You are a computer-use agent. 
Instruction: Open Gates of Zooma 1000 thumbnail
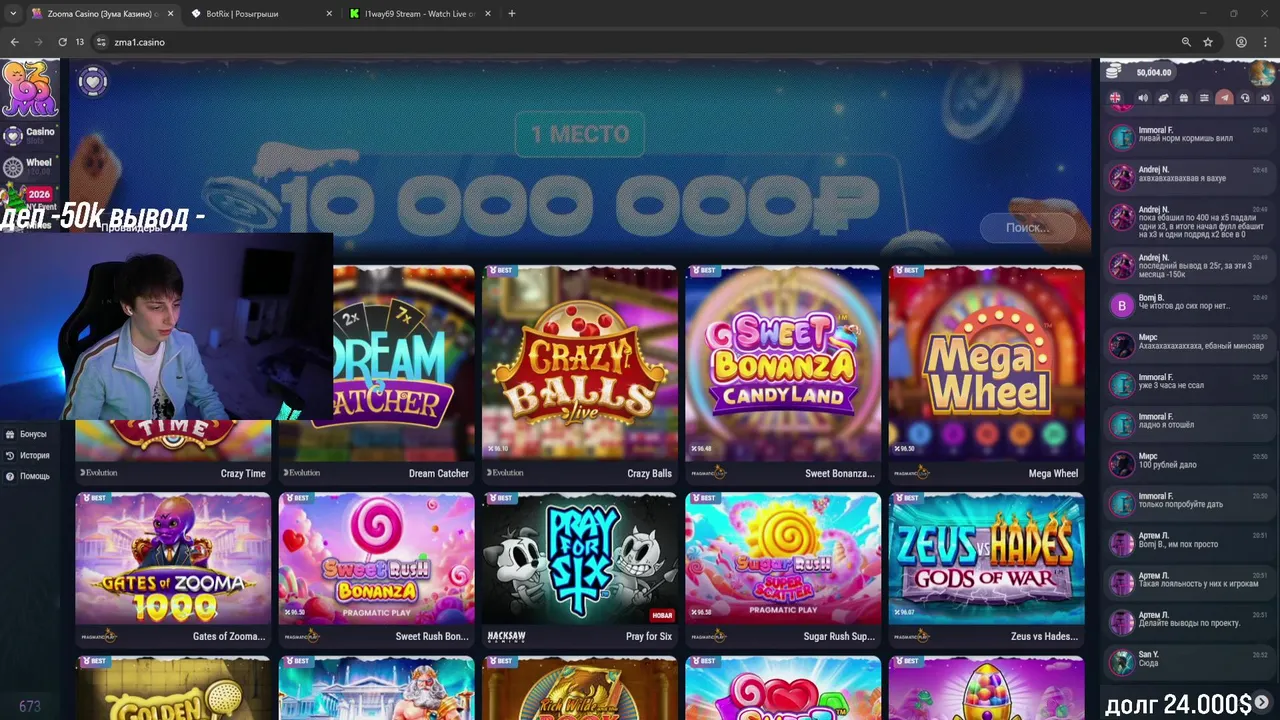173,558
